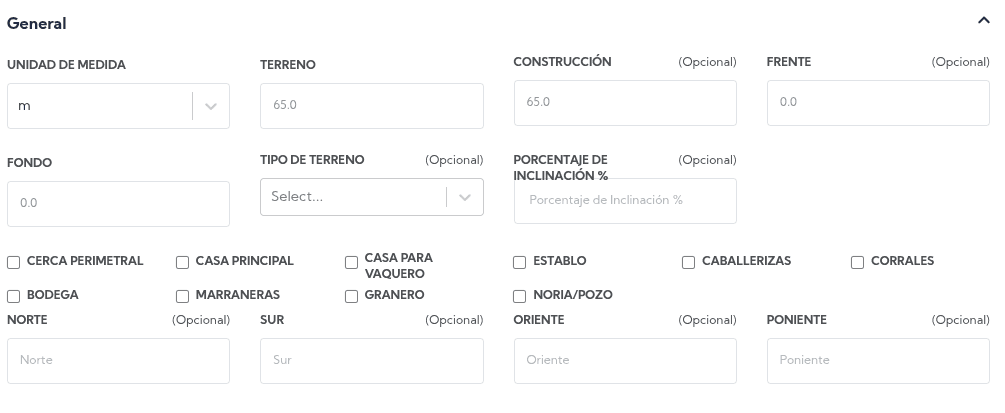Screen dimensions: 1005x413
Task: Click the Norte text field
Action: click(118, 360)
